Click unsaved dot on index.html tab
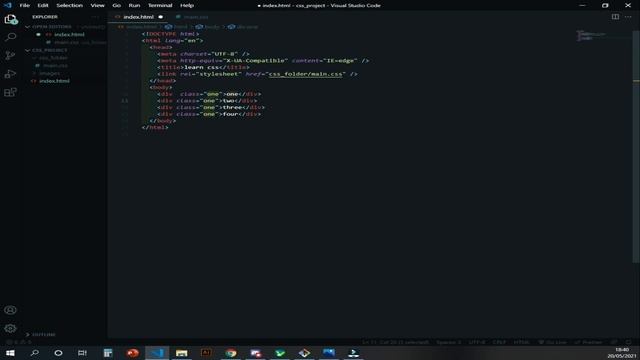This screenshot has width=640, height=360. (x=160, y=17)
